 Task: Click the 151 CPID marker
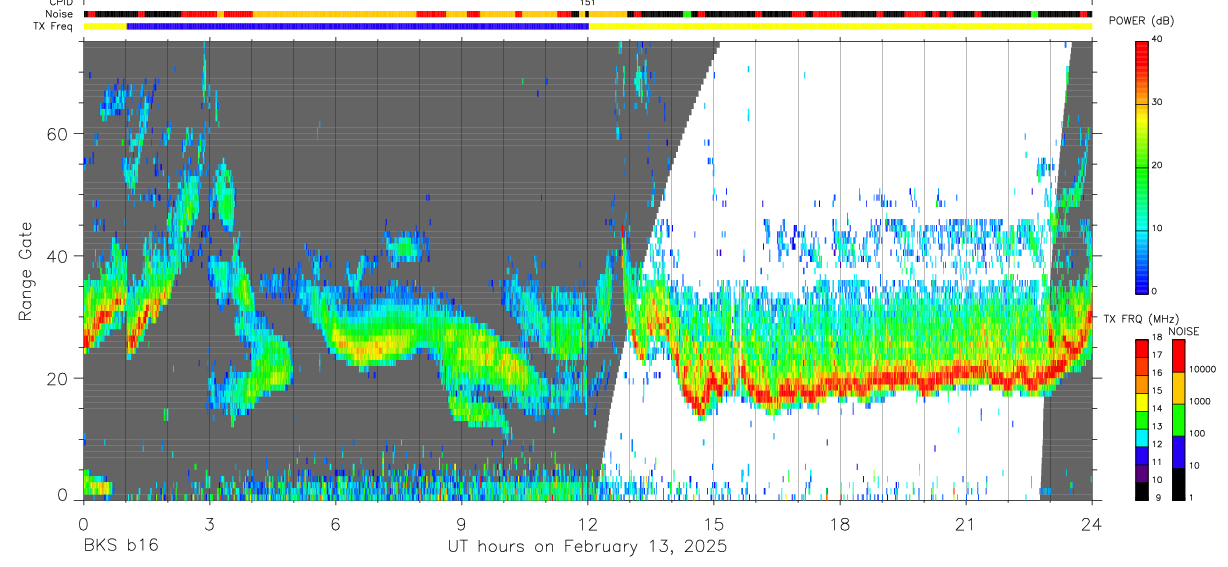point(588,4)
